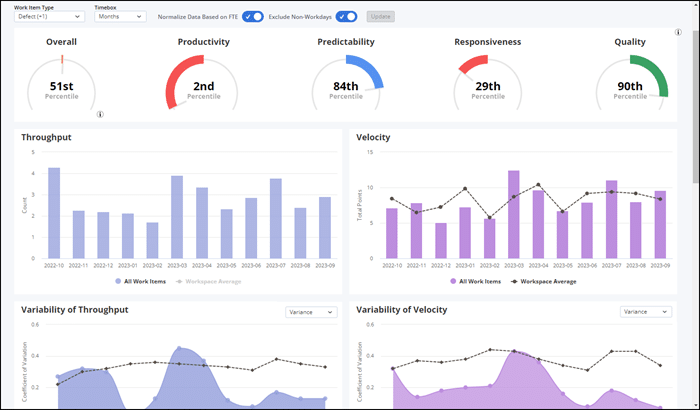Viewport: 700px width, 410px height.
Task: Click the 2023-03 bar in Throughput chart
Action: point(177,217)
